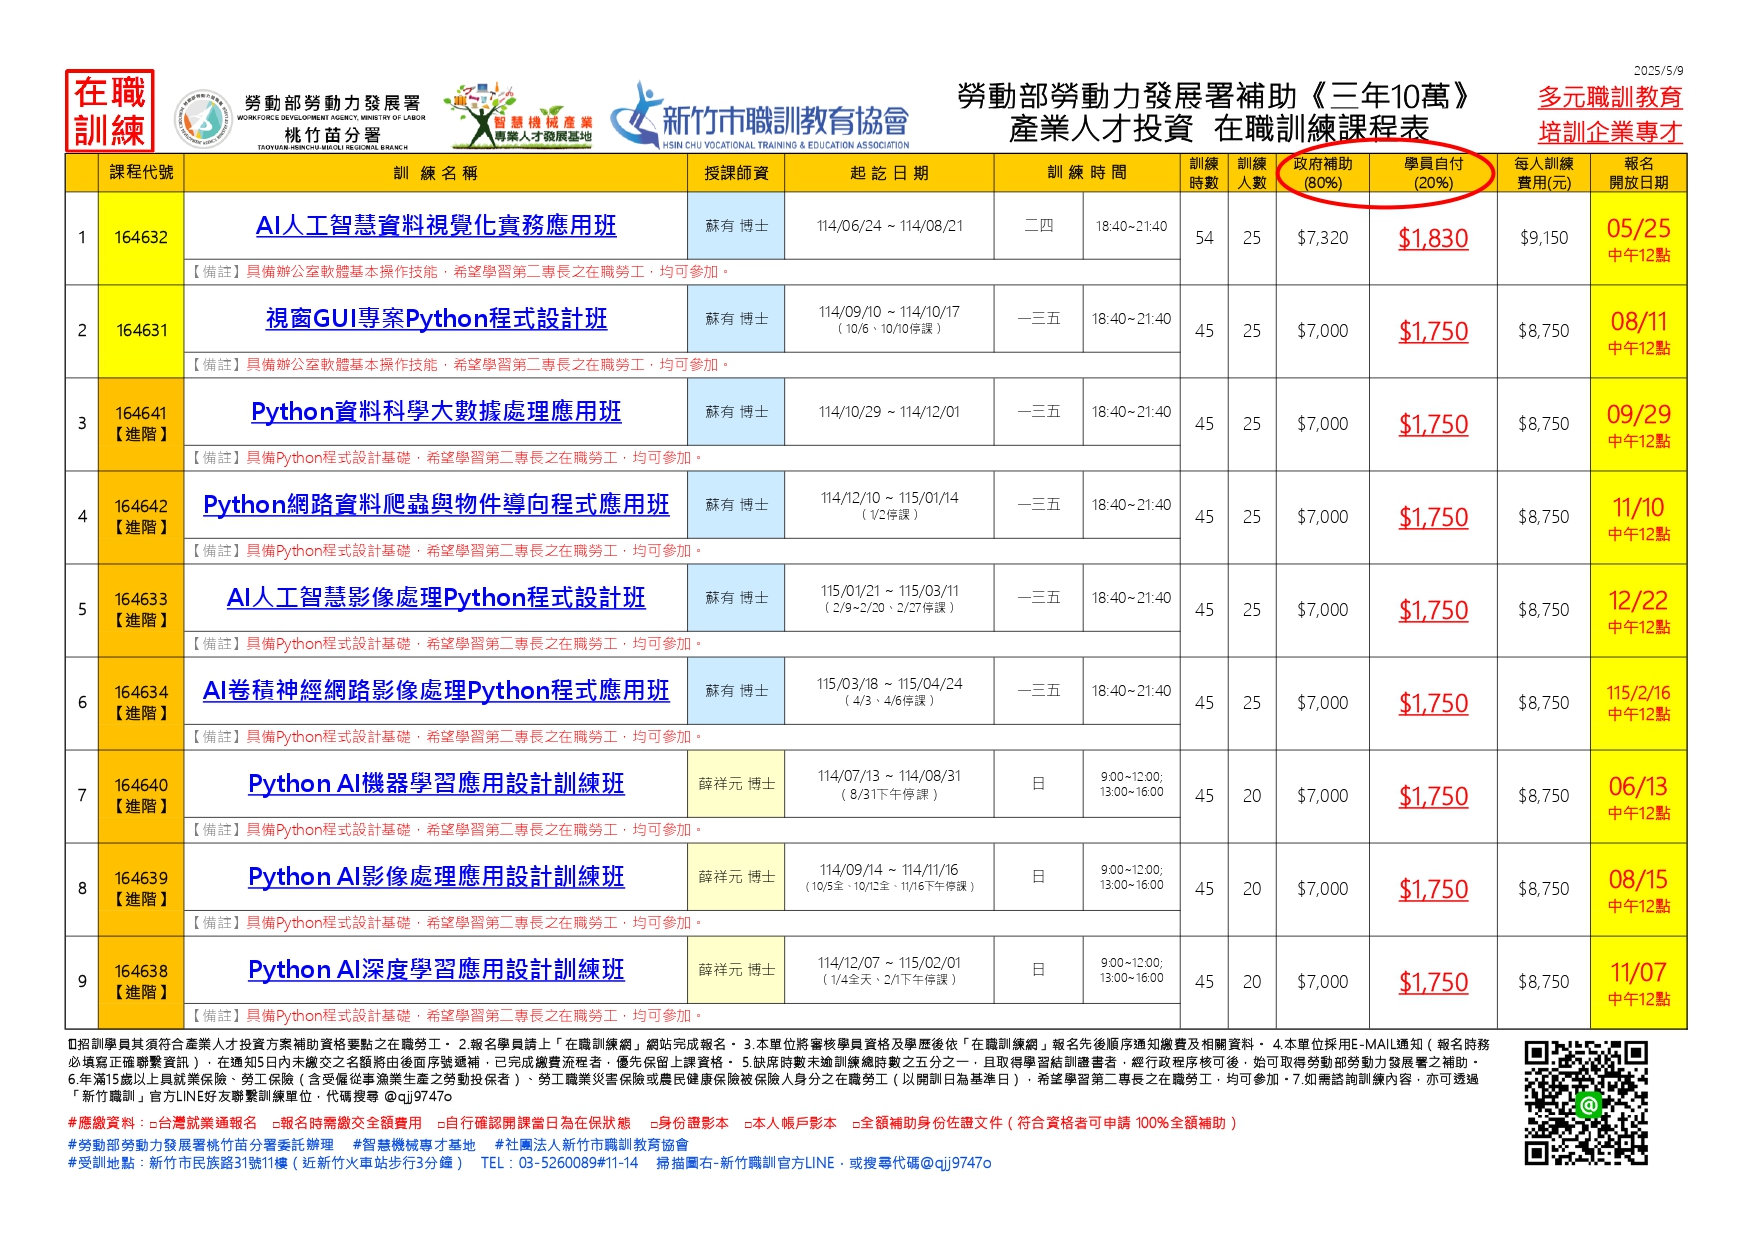The width and height of the screenshot is (1754, 1240).
Task: Click the 11/07 registration date cell
Action: pyautogui.click(x=1638, y=982)
